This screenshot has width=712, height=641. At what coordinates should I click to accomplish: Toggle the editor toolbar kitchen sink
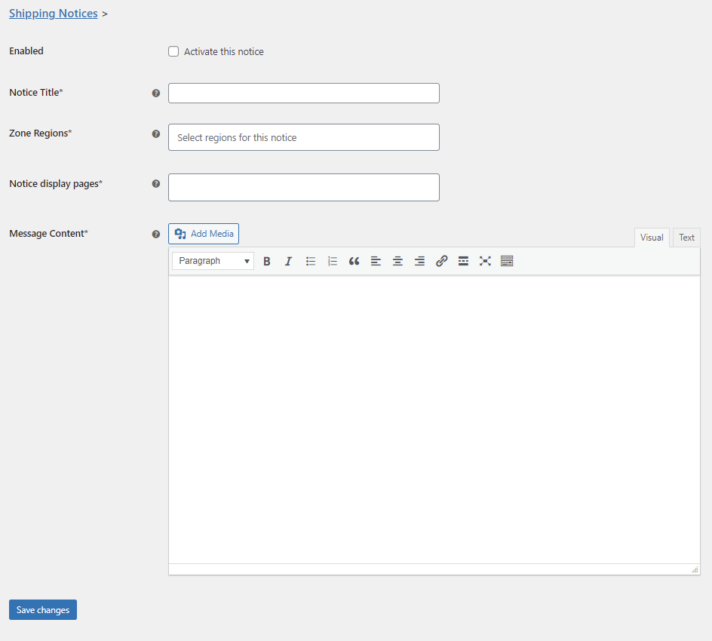tap(507, 261)
